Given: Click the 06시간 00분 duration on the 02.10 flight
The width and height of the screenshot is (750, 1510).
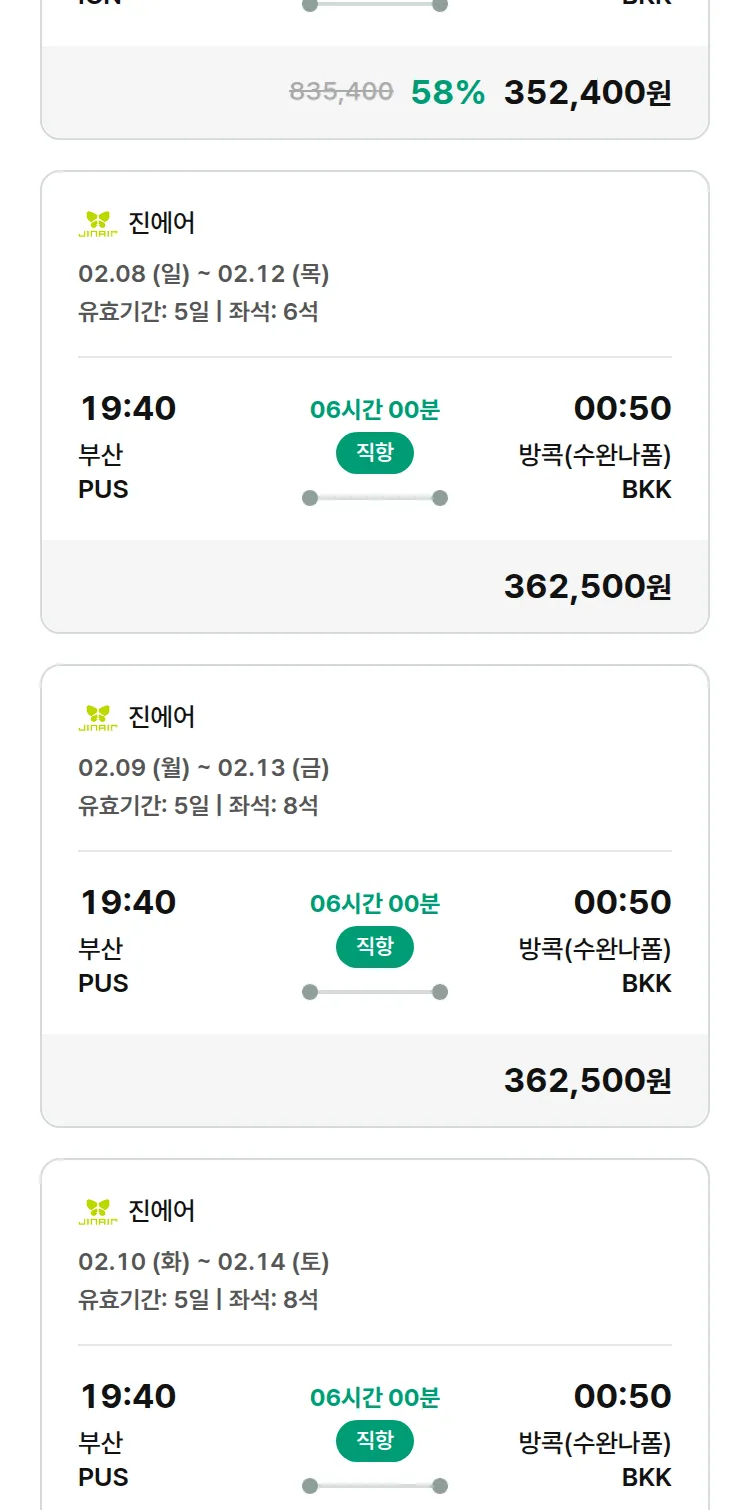Looking at the screenshot, I should coord(374,1397).
